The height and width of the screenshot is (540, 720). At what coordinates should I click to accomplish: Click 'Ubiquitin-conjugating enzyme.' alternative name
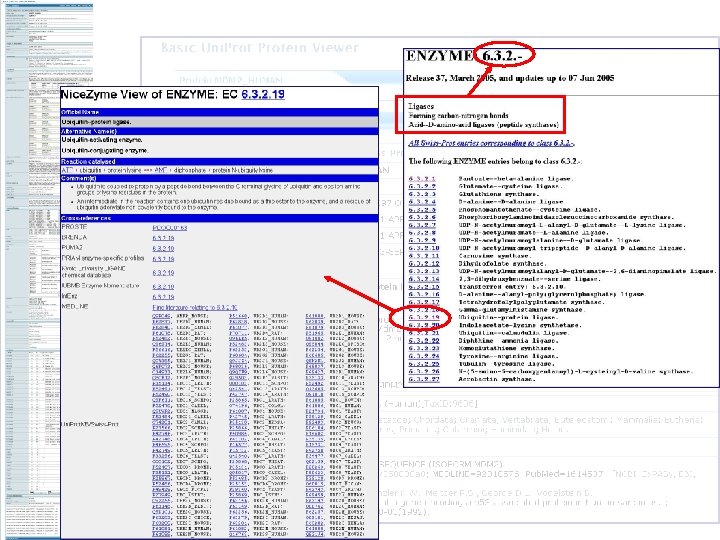click(105, 151)
